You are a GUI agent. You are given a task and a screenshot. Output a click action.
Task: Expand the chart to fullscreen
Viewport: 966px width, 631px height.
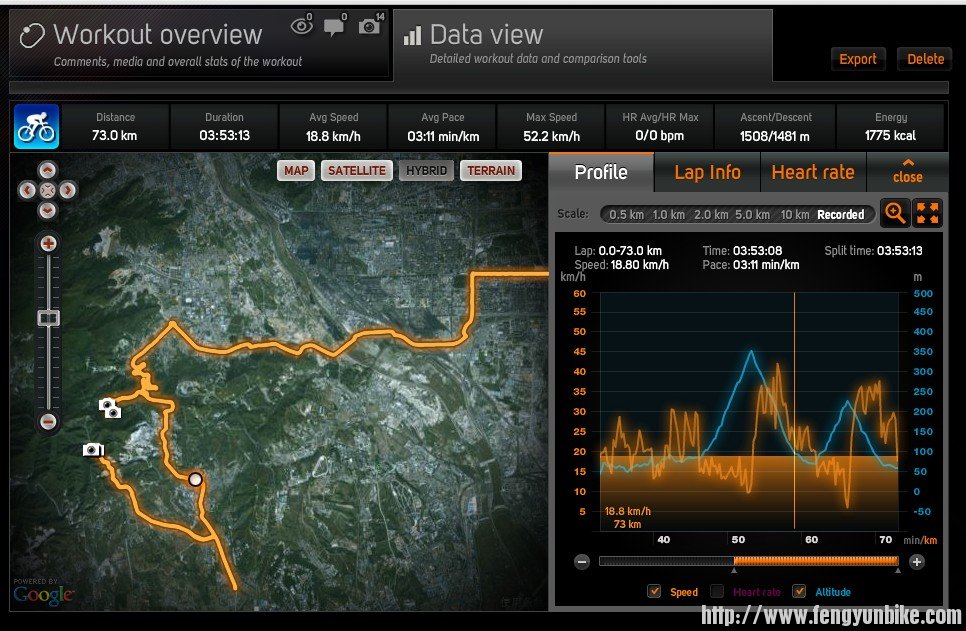click(927, 213)
